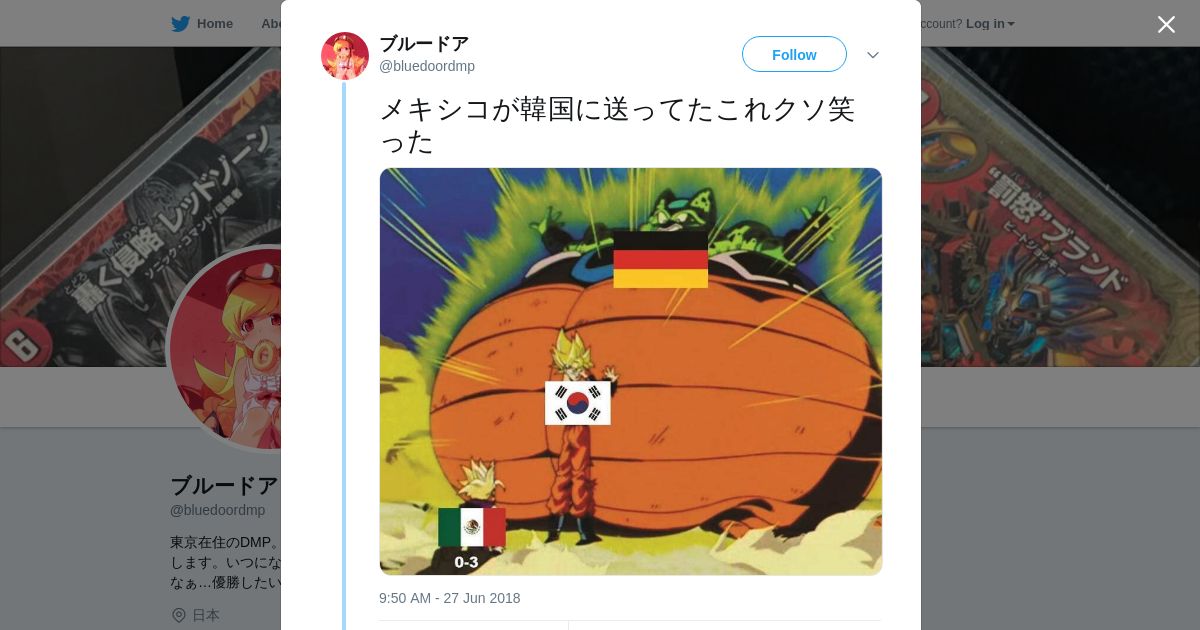1200x630 pixels.
Task: Click the German flag in the meme
Action: tap(660, 259)
